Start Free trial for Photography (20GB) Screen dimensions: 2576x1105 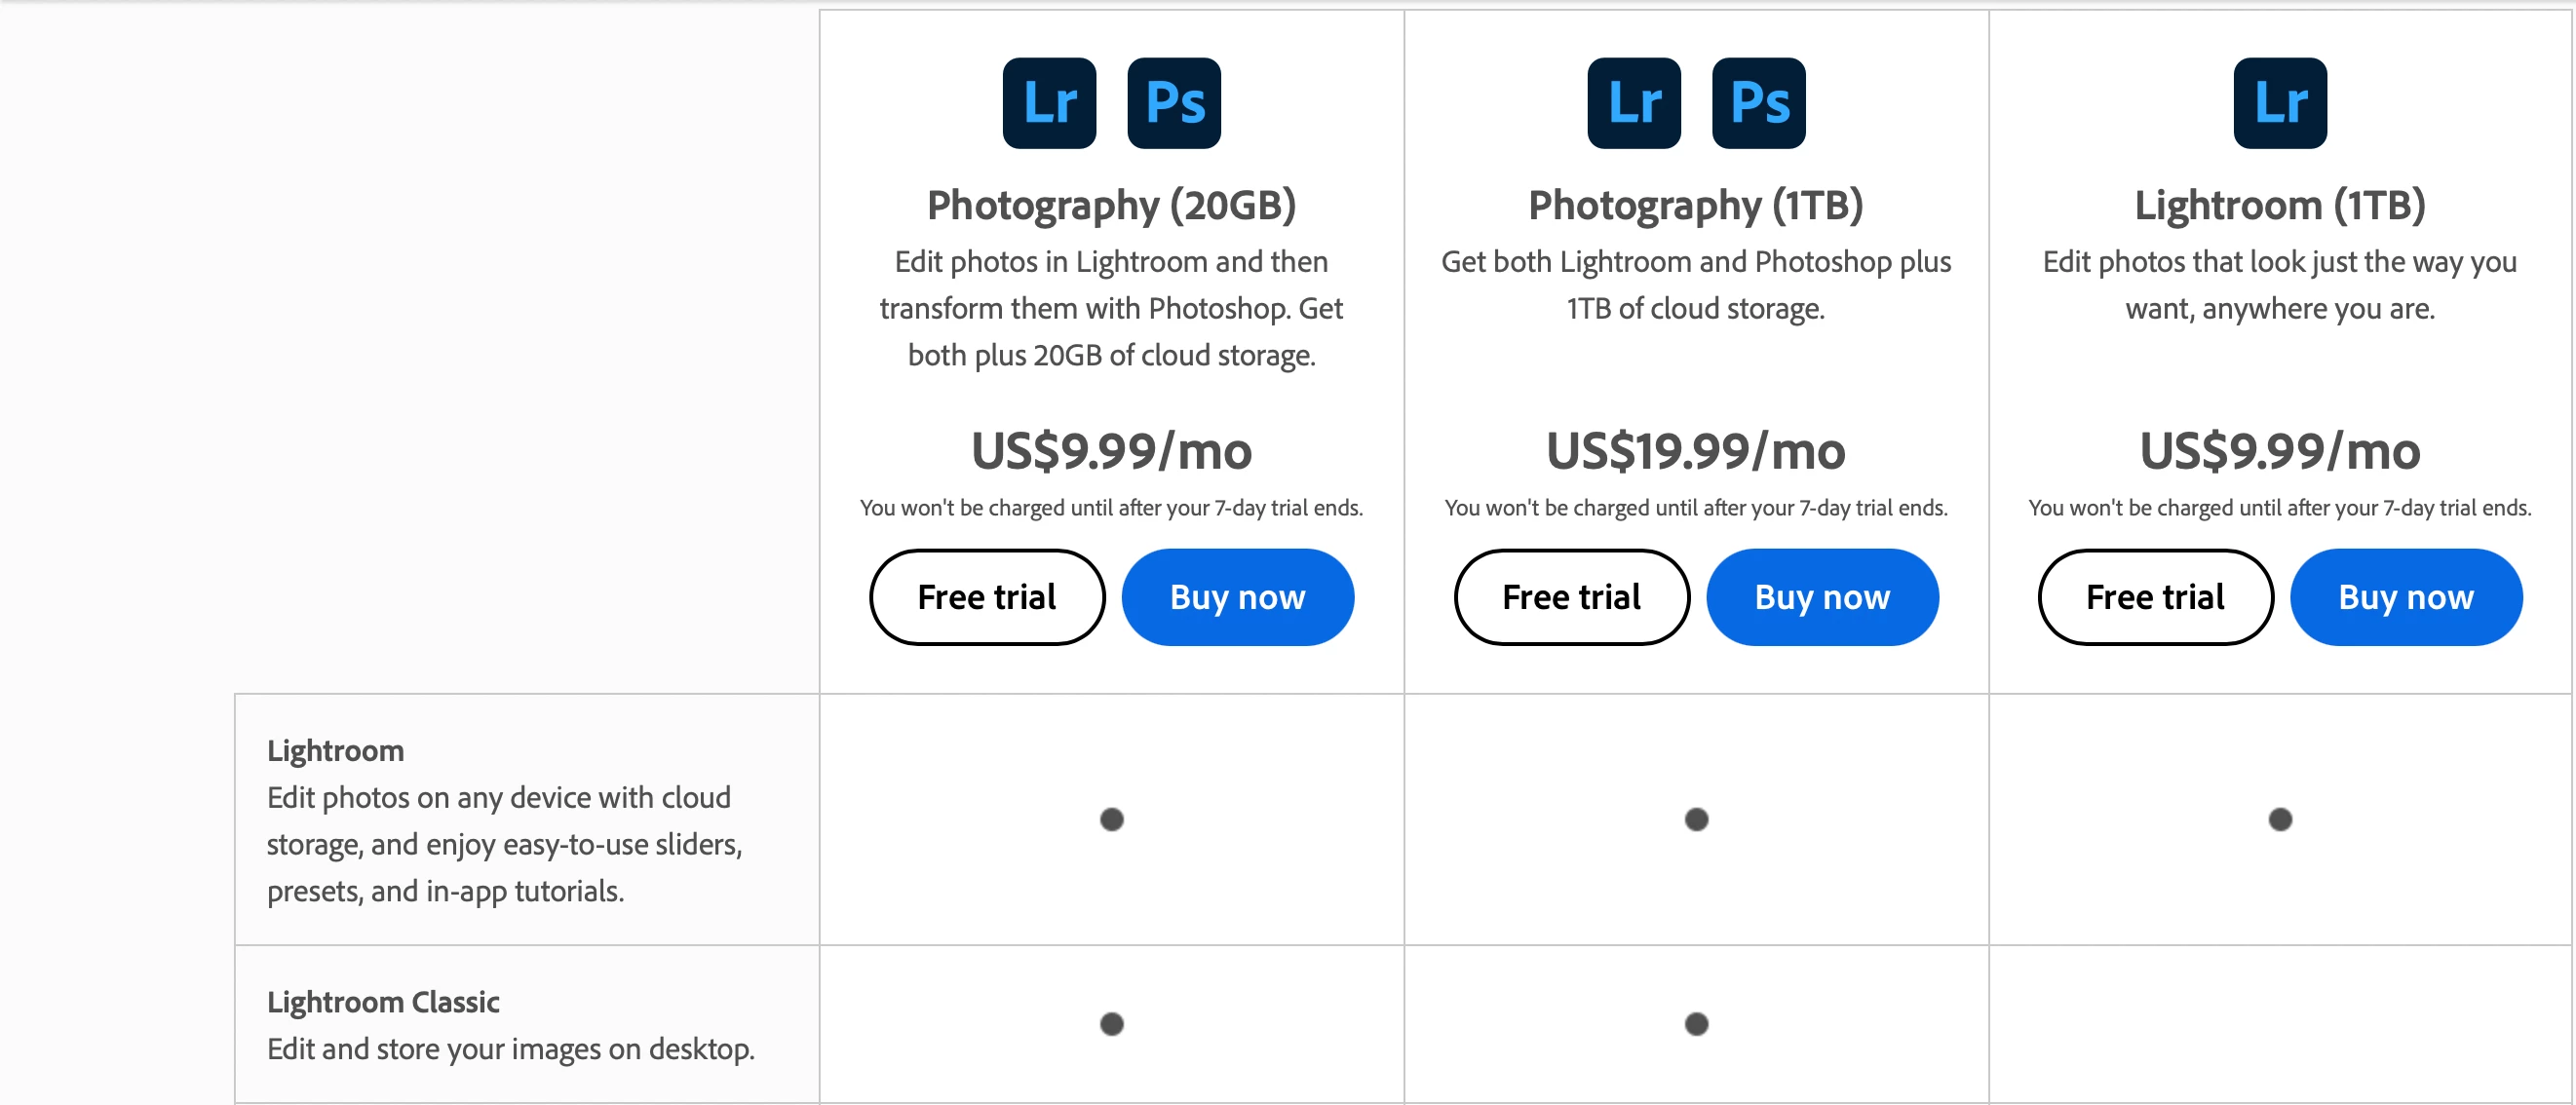click(x=987, y=597)
